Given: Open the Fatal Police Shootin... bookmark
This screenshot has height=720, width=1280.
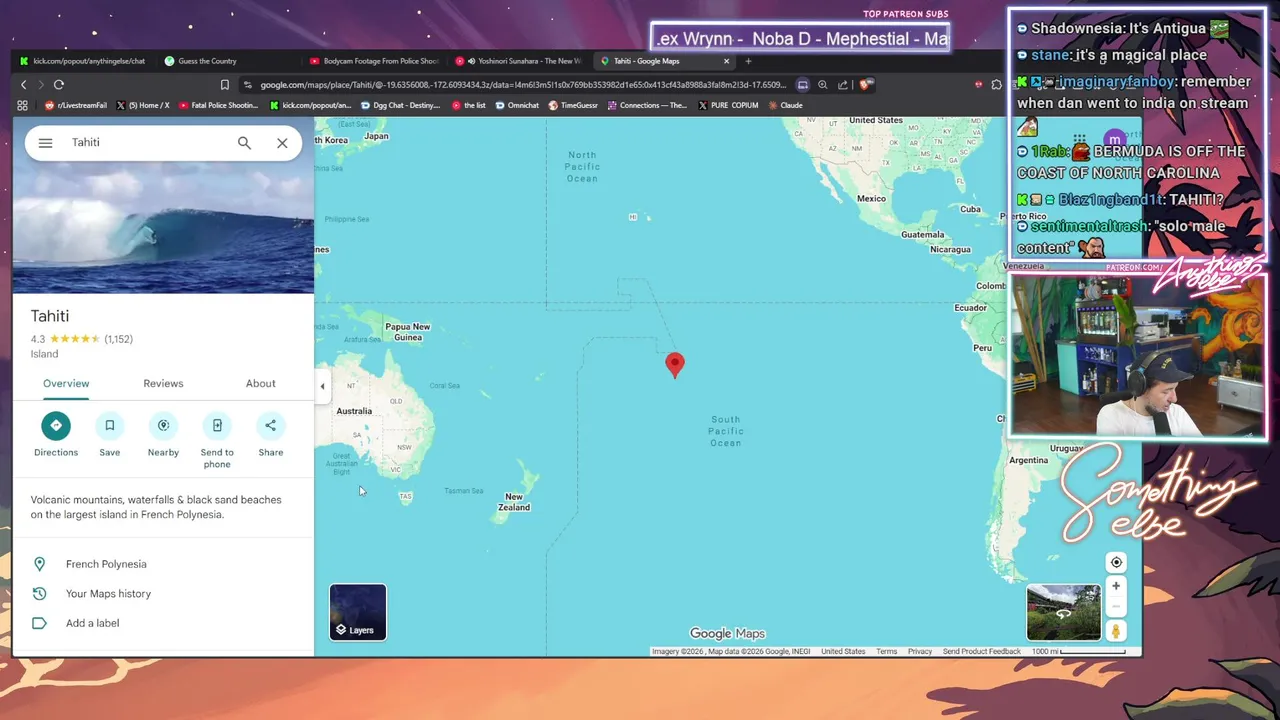Looking at the screenshot, I should (218, 105).
